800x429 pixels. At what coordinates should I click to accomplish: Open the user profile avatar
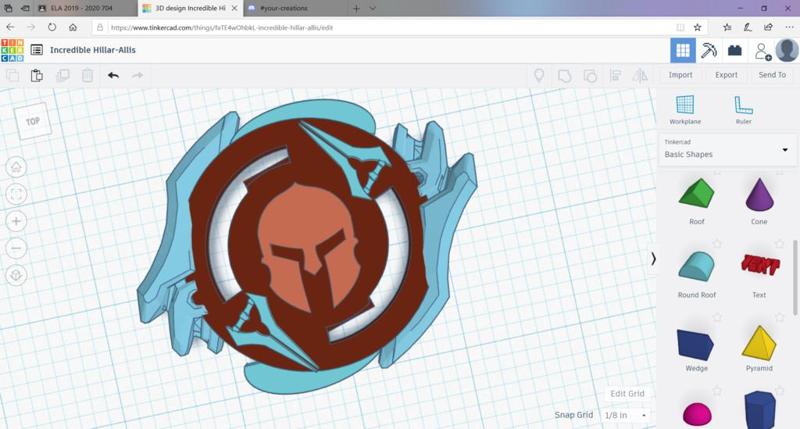(787, 50)
